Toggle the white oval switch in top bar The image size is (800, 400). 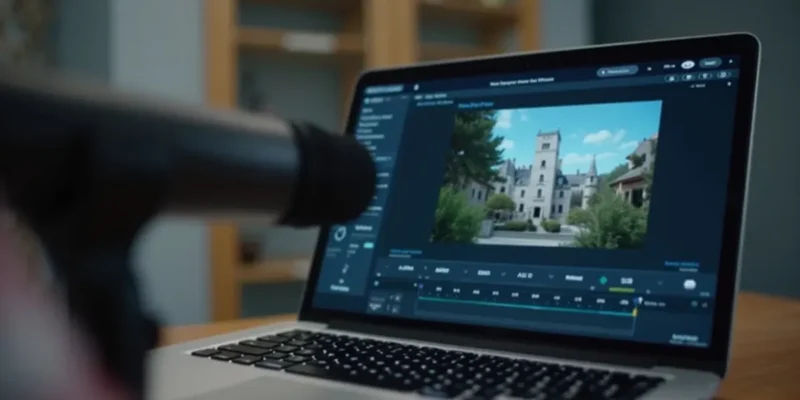[x=687, y=65]
